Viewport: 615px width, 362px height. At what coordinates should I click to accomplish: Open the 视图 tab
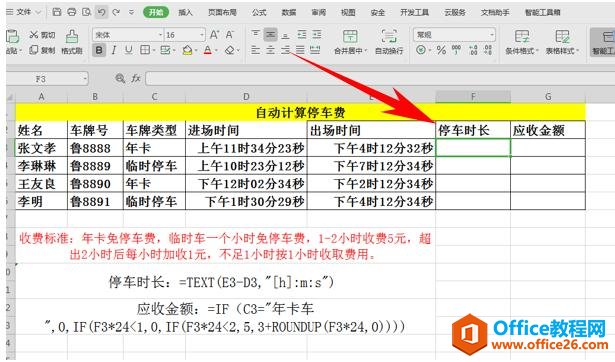click(348, 13)
